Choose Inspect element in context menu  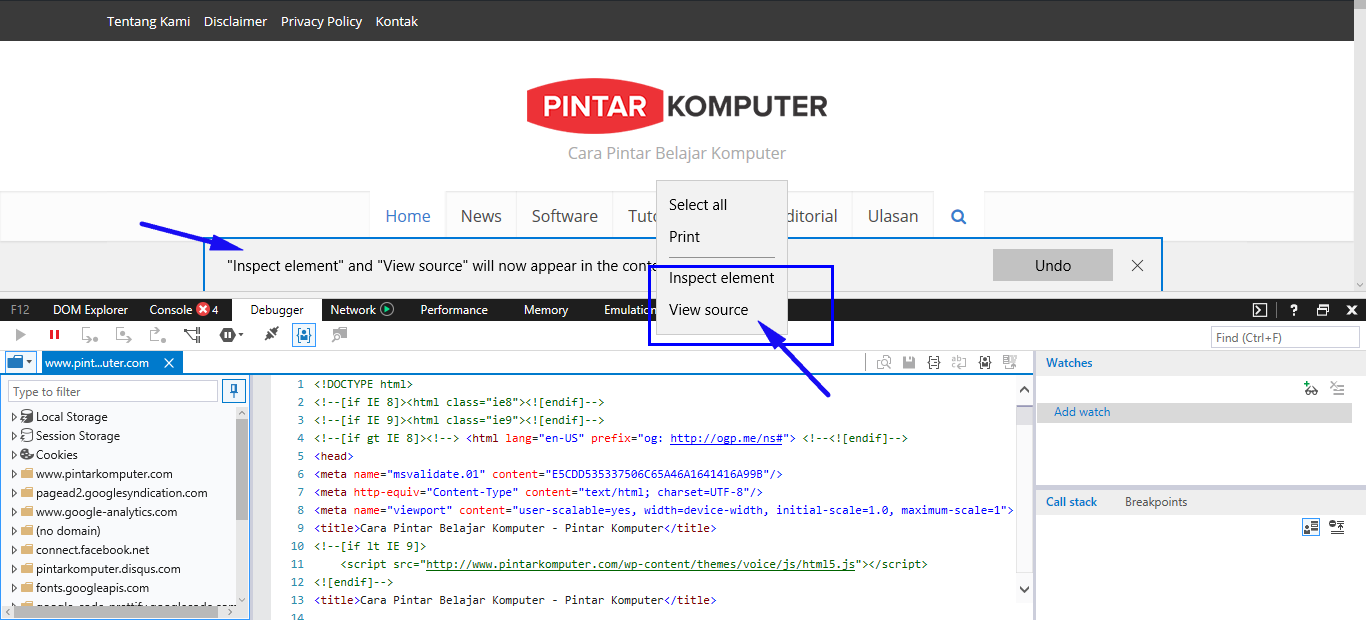pos(722,278)
